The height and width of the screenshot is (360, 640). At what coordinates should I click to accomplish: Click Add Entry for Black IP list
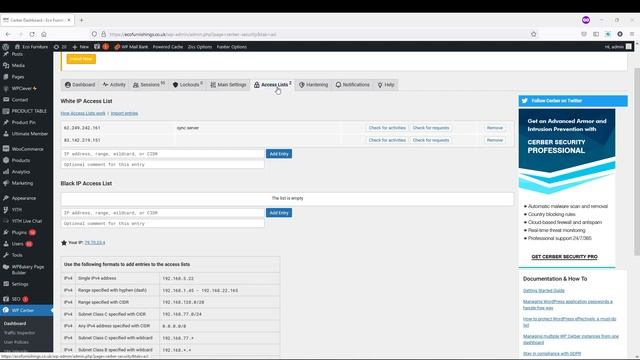[279, 213]
